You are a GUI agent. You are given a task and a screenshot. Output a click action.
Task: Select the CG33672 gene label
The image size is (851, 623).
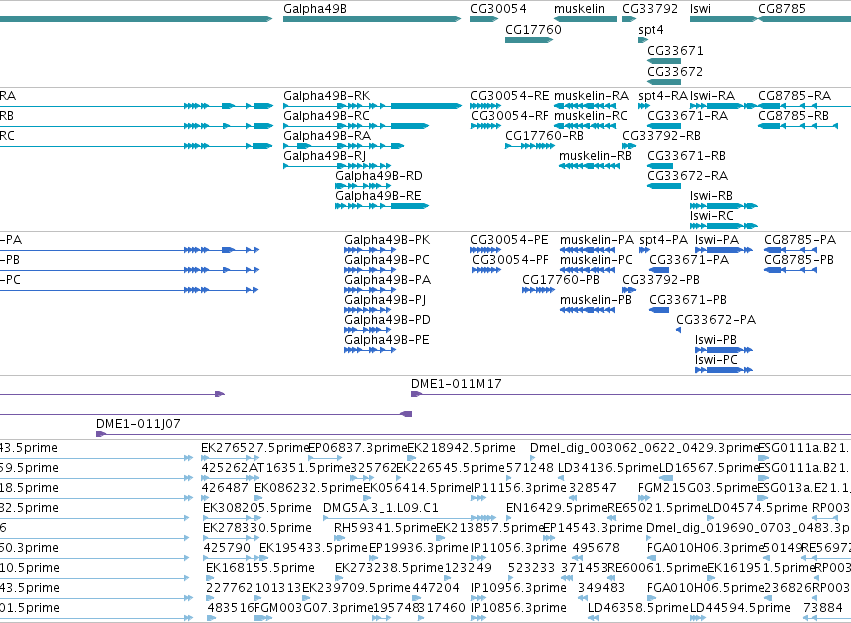(x=675, y=72)
